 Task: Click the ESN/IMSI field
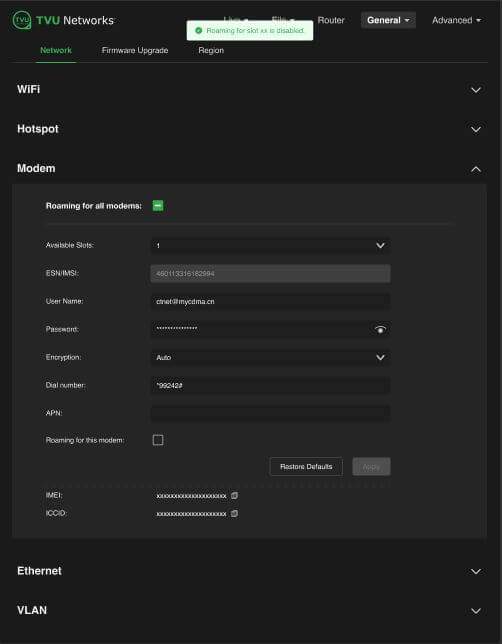pyautogui.click(x=270, y=274)
